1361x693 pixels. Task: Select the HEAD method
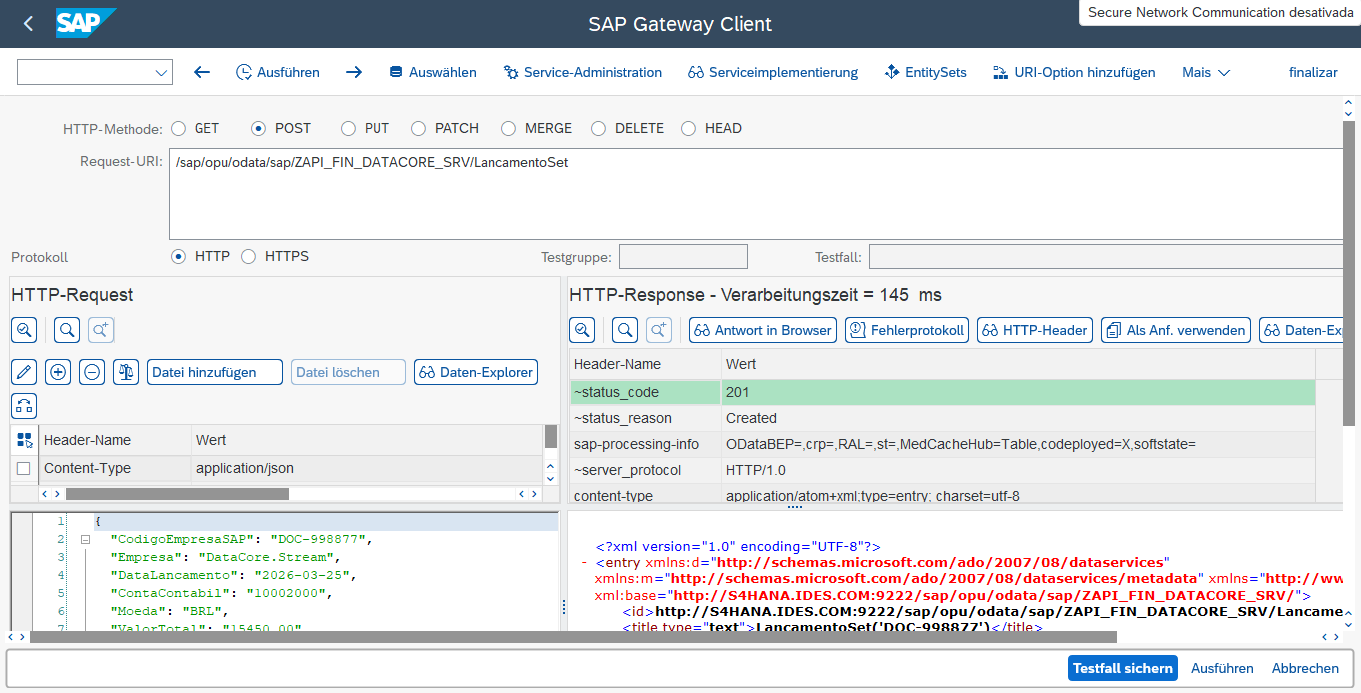pyautogui.click(x=689, y=128)
